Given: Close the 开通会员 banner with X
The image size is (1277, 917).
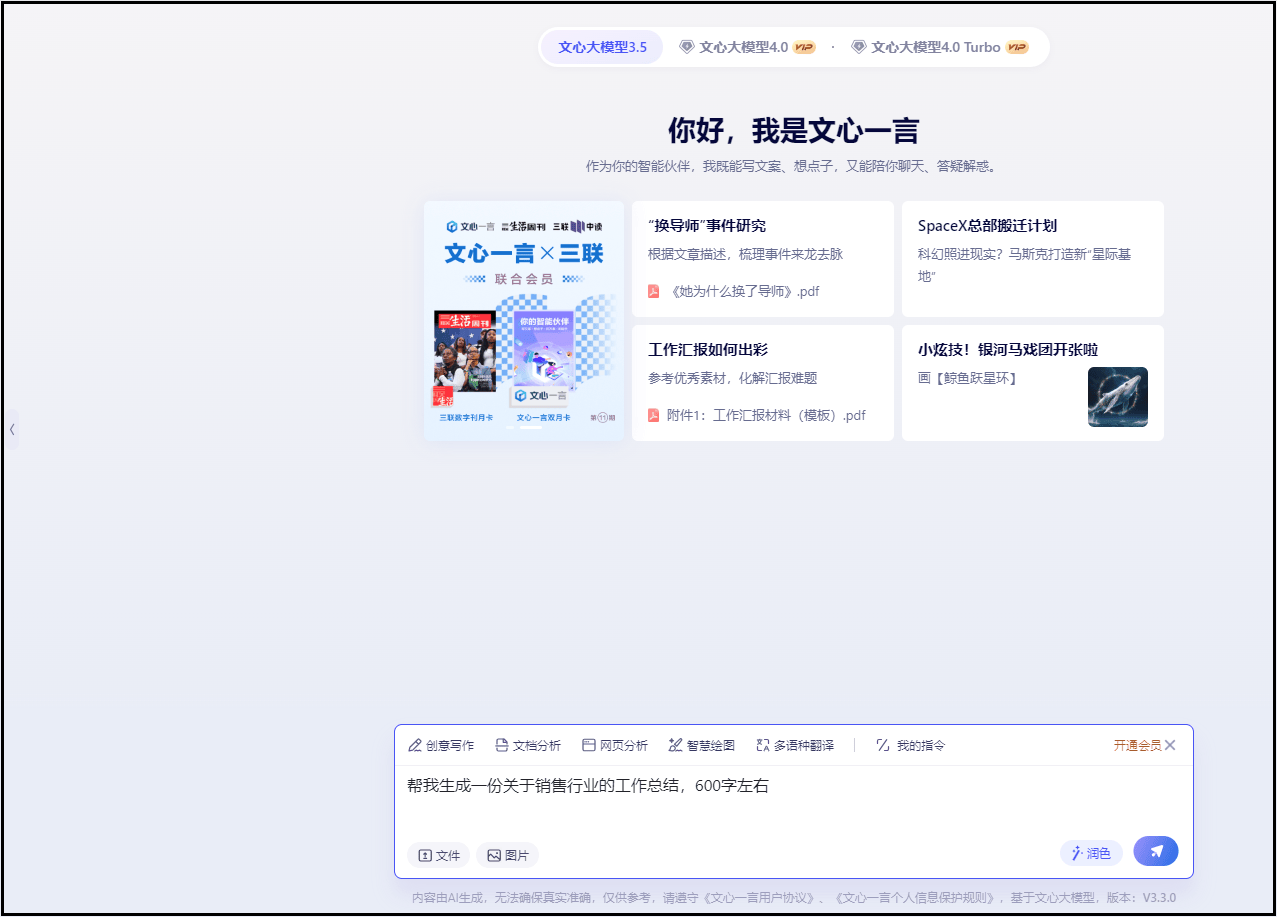Looking at the screenshot, I should coord(1170,745).
